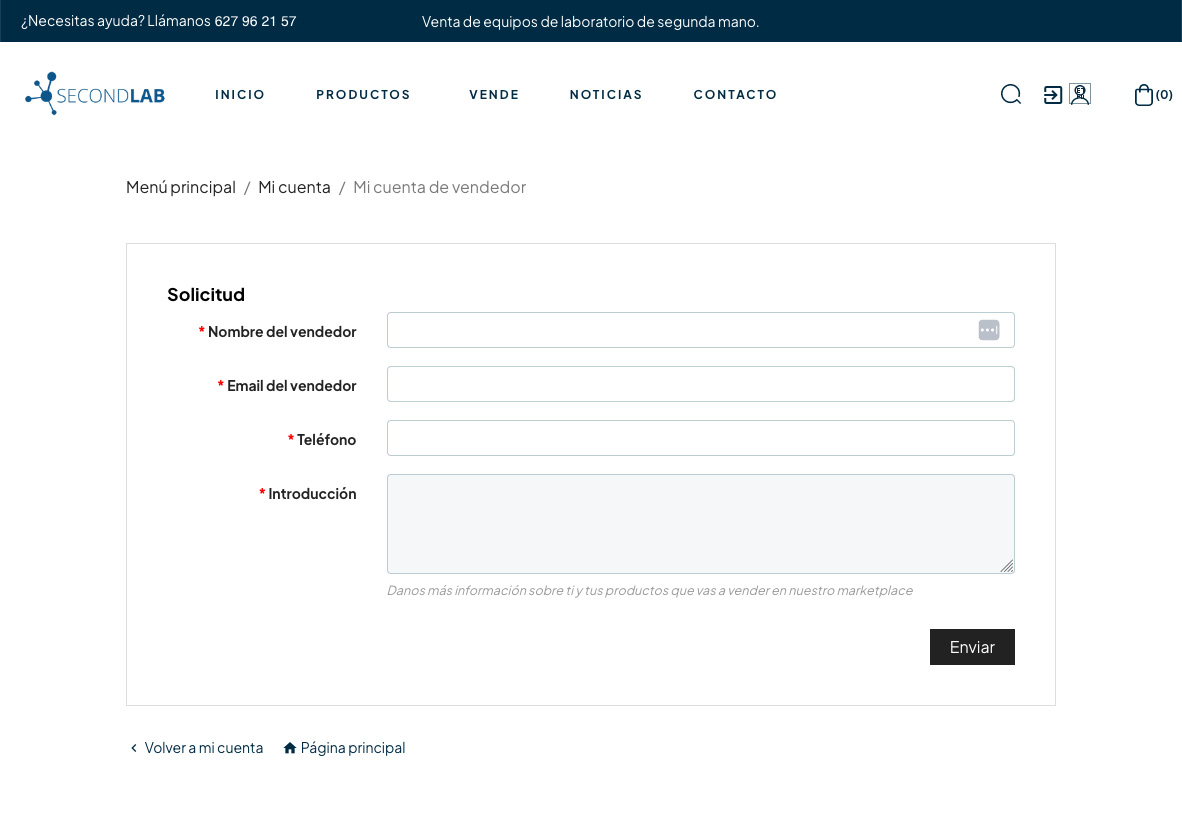The image size is (1182, 838).
Task: Click Menú principal breadcrumb link
Action: [x=181, y=187]
